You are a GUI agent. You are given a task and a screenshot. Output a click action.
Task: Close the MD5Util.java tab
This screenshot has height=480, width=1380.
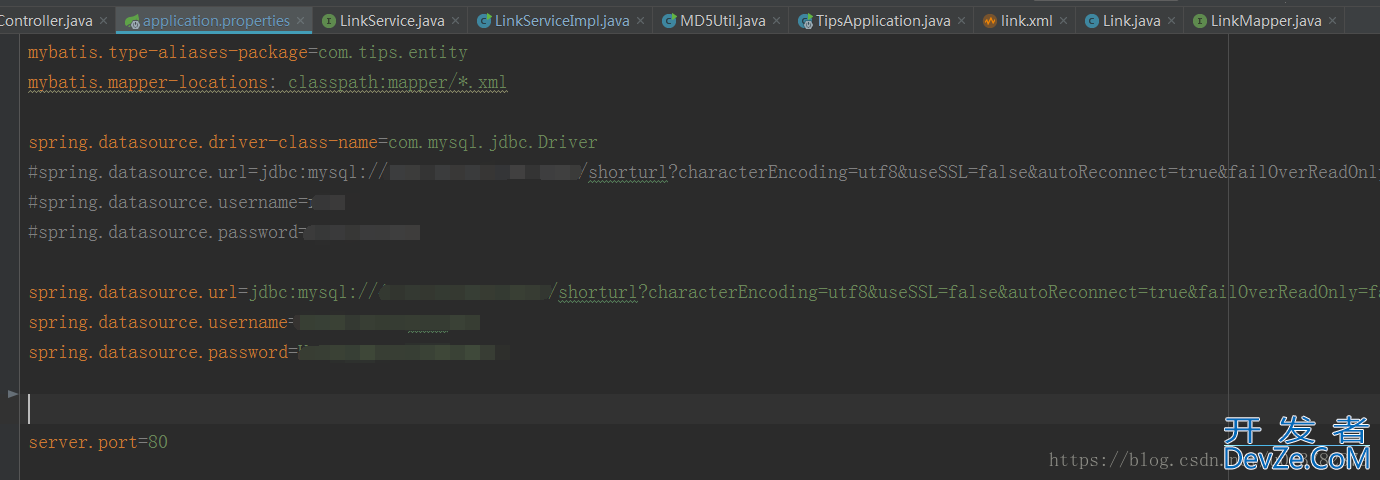point(776,21)
